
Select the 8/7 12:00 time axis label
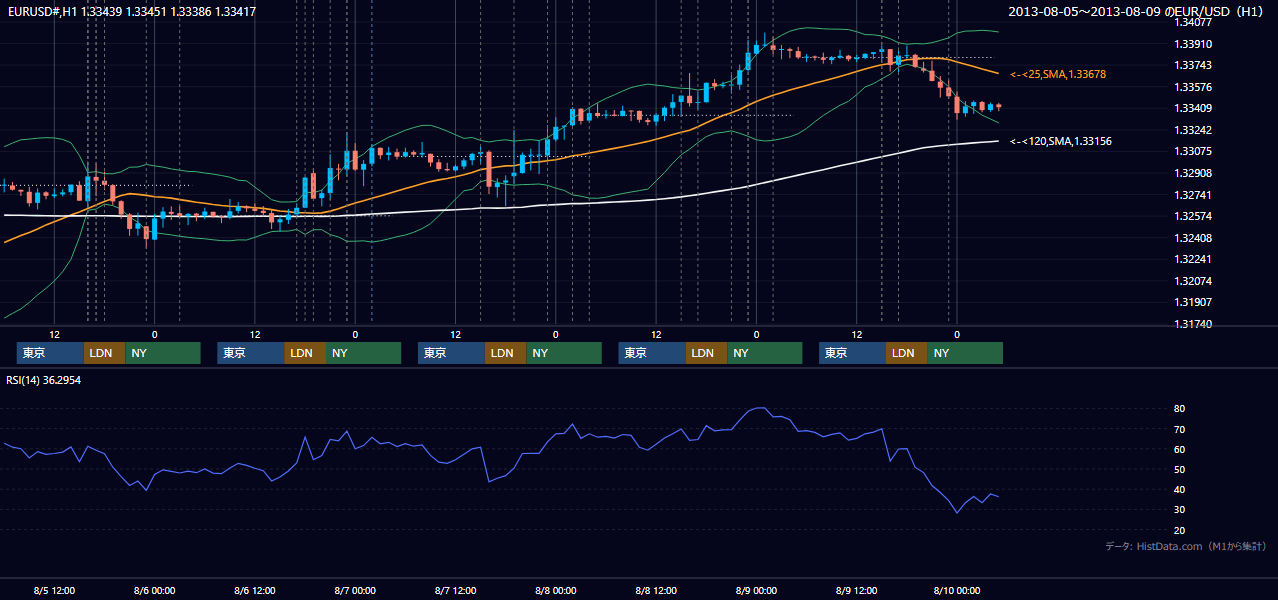[455, 590]
